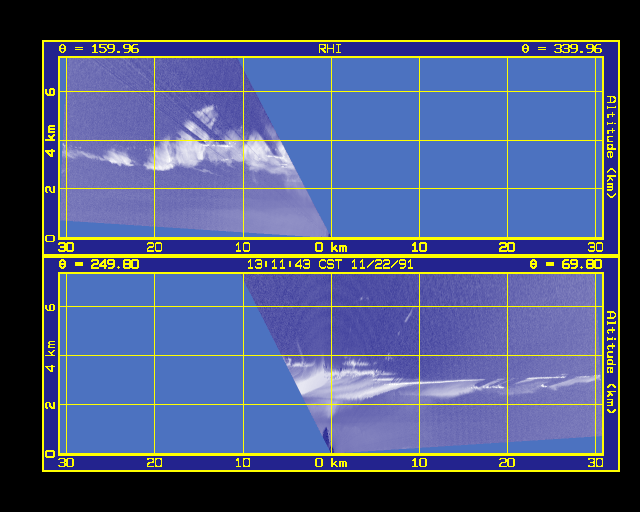This screenshot has height=512, width=640.
Task: Click the "13:11:43 CST 11/22/91" timestamp
Action: pos(330,264)
